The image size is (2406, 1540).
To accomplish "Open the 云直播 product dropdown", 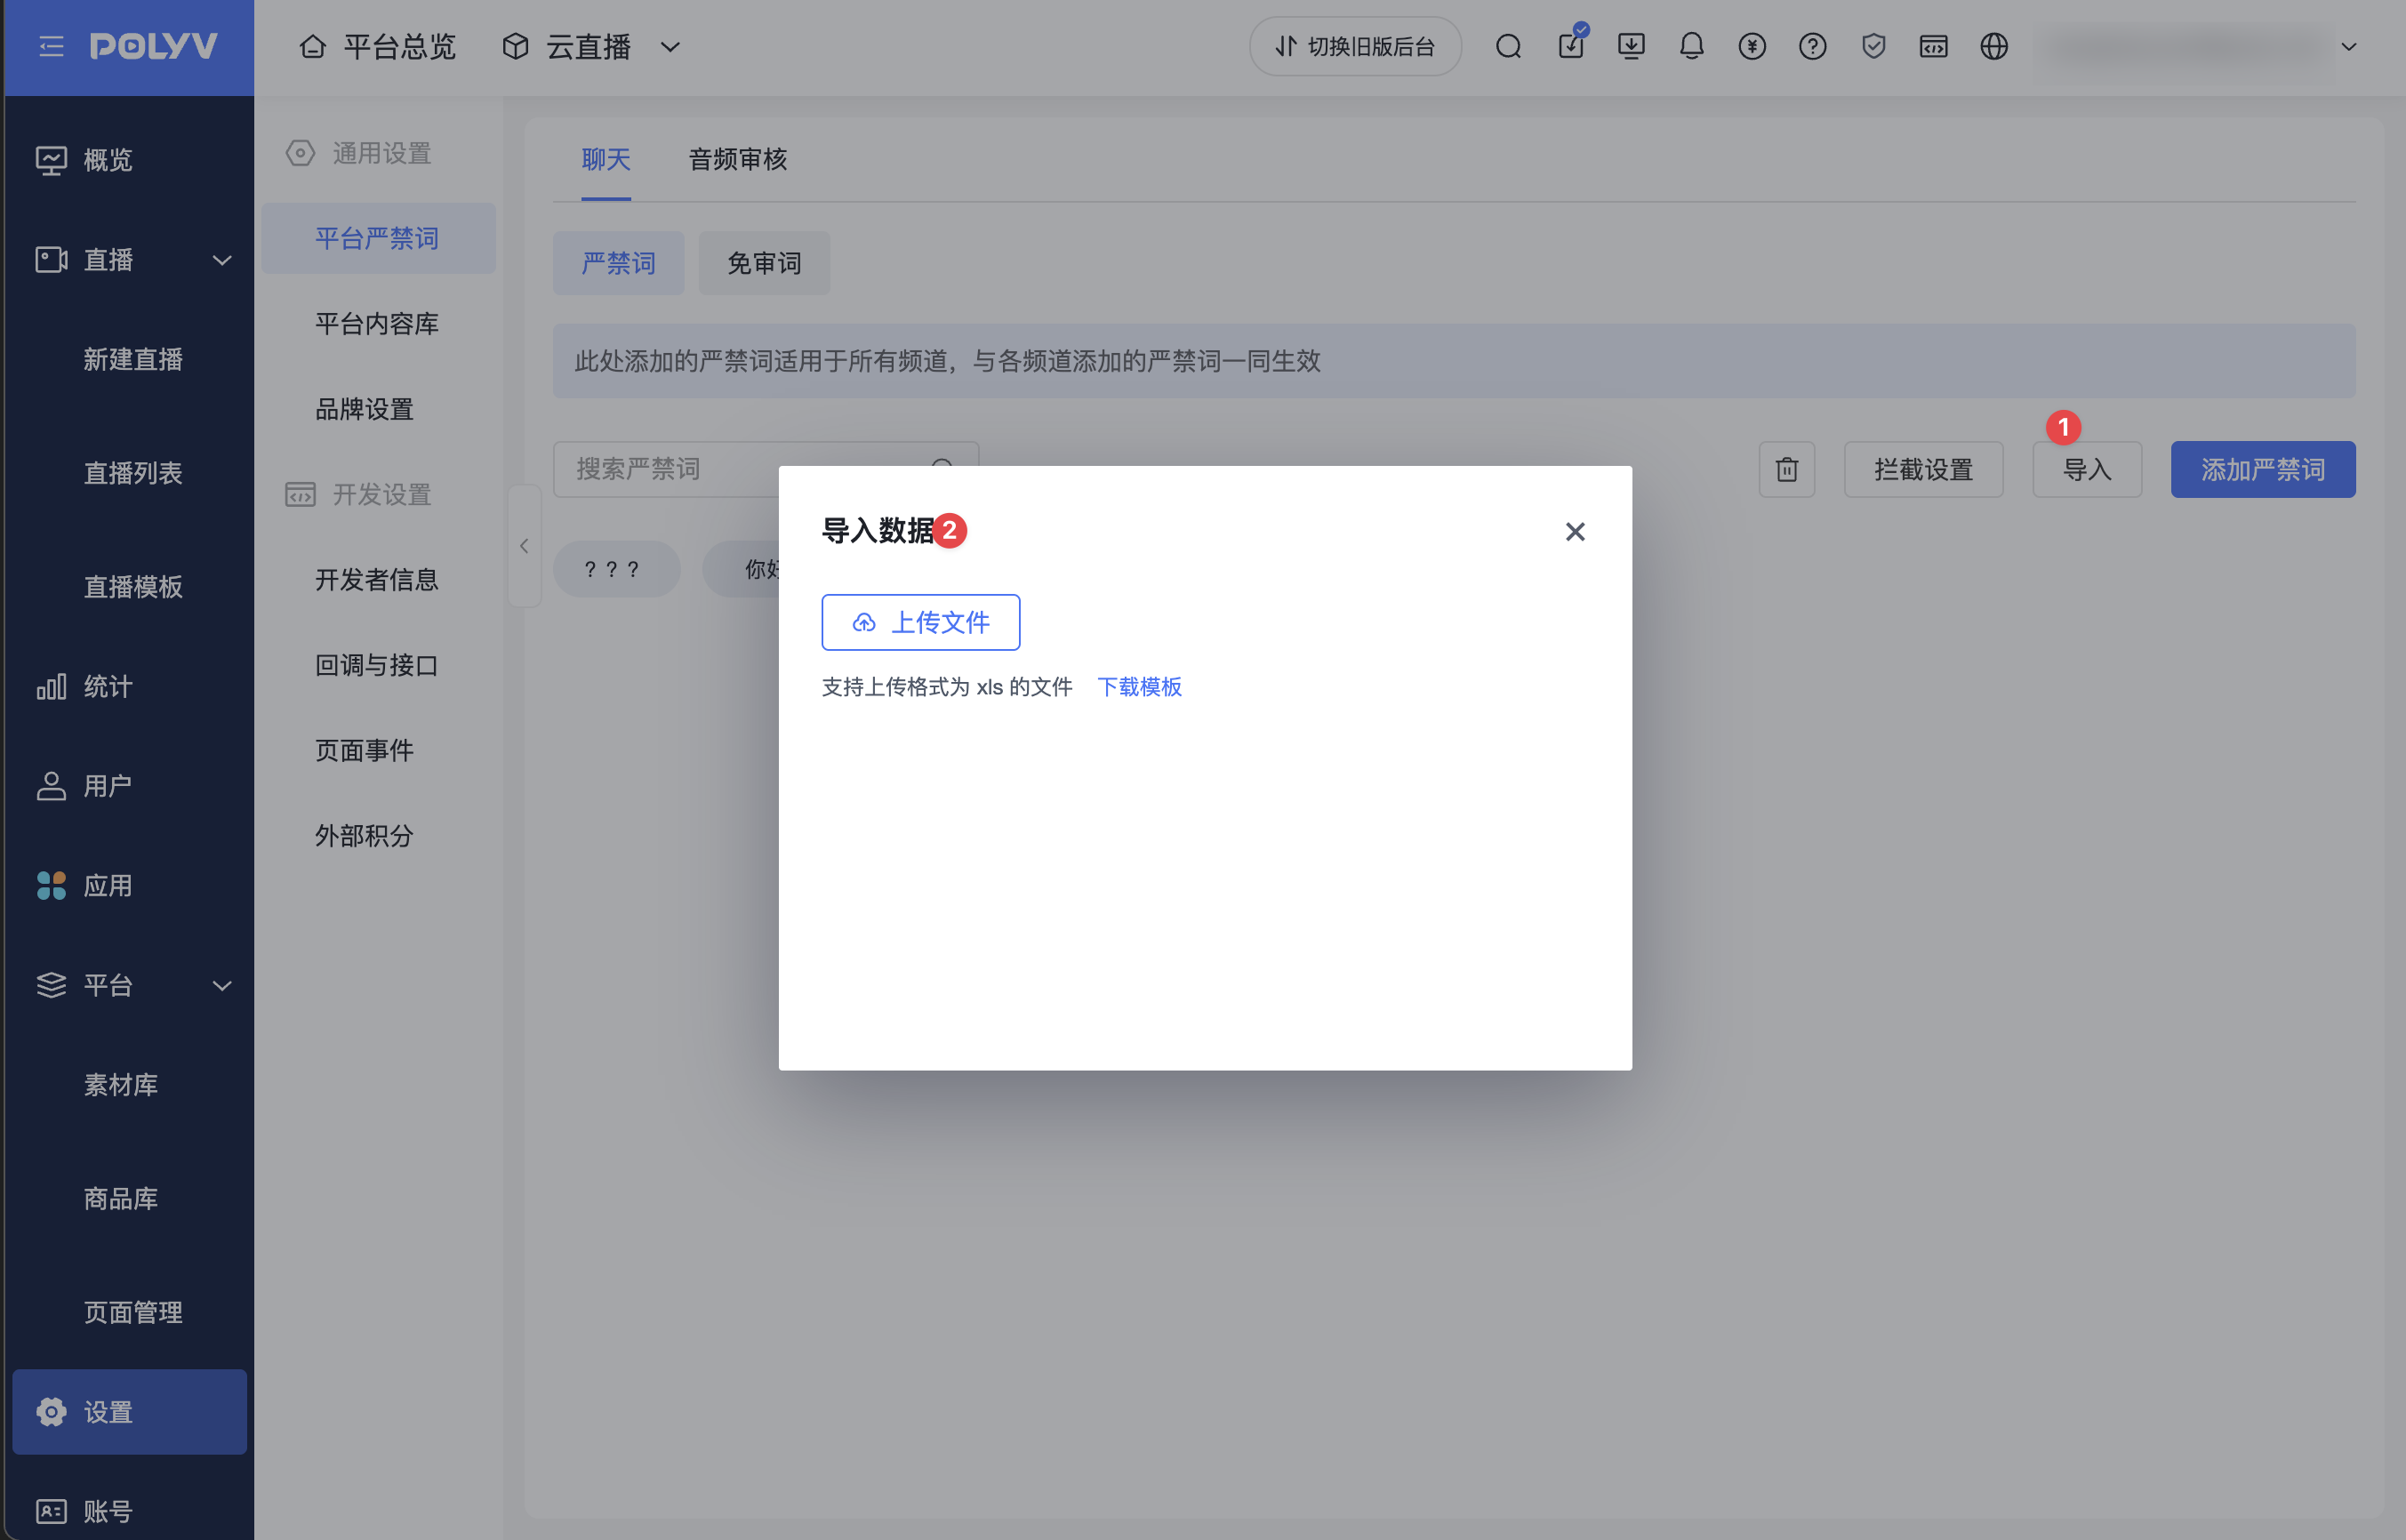I will tap(591, 46).
